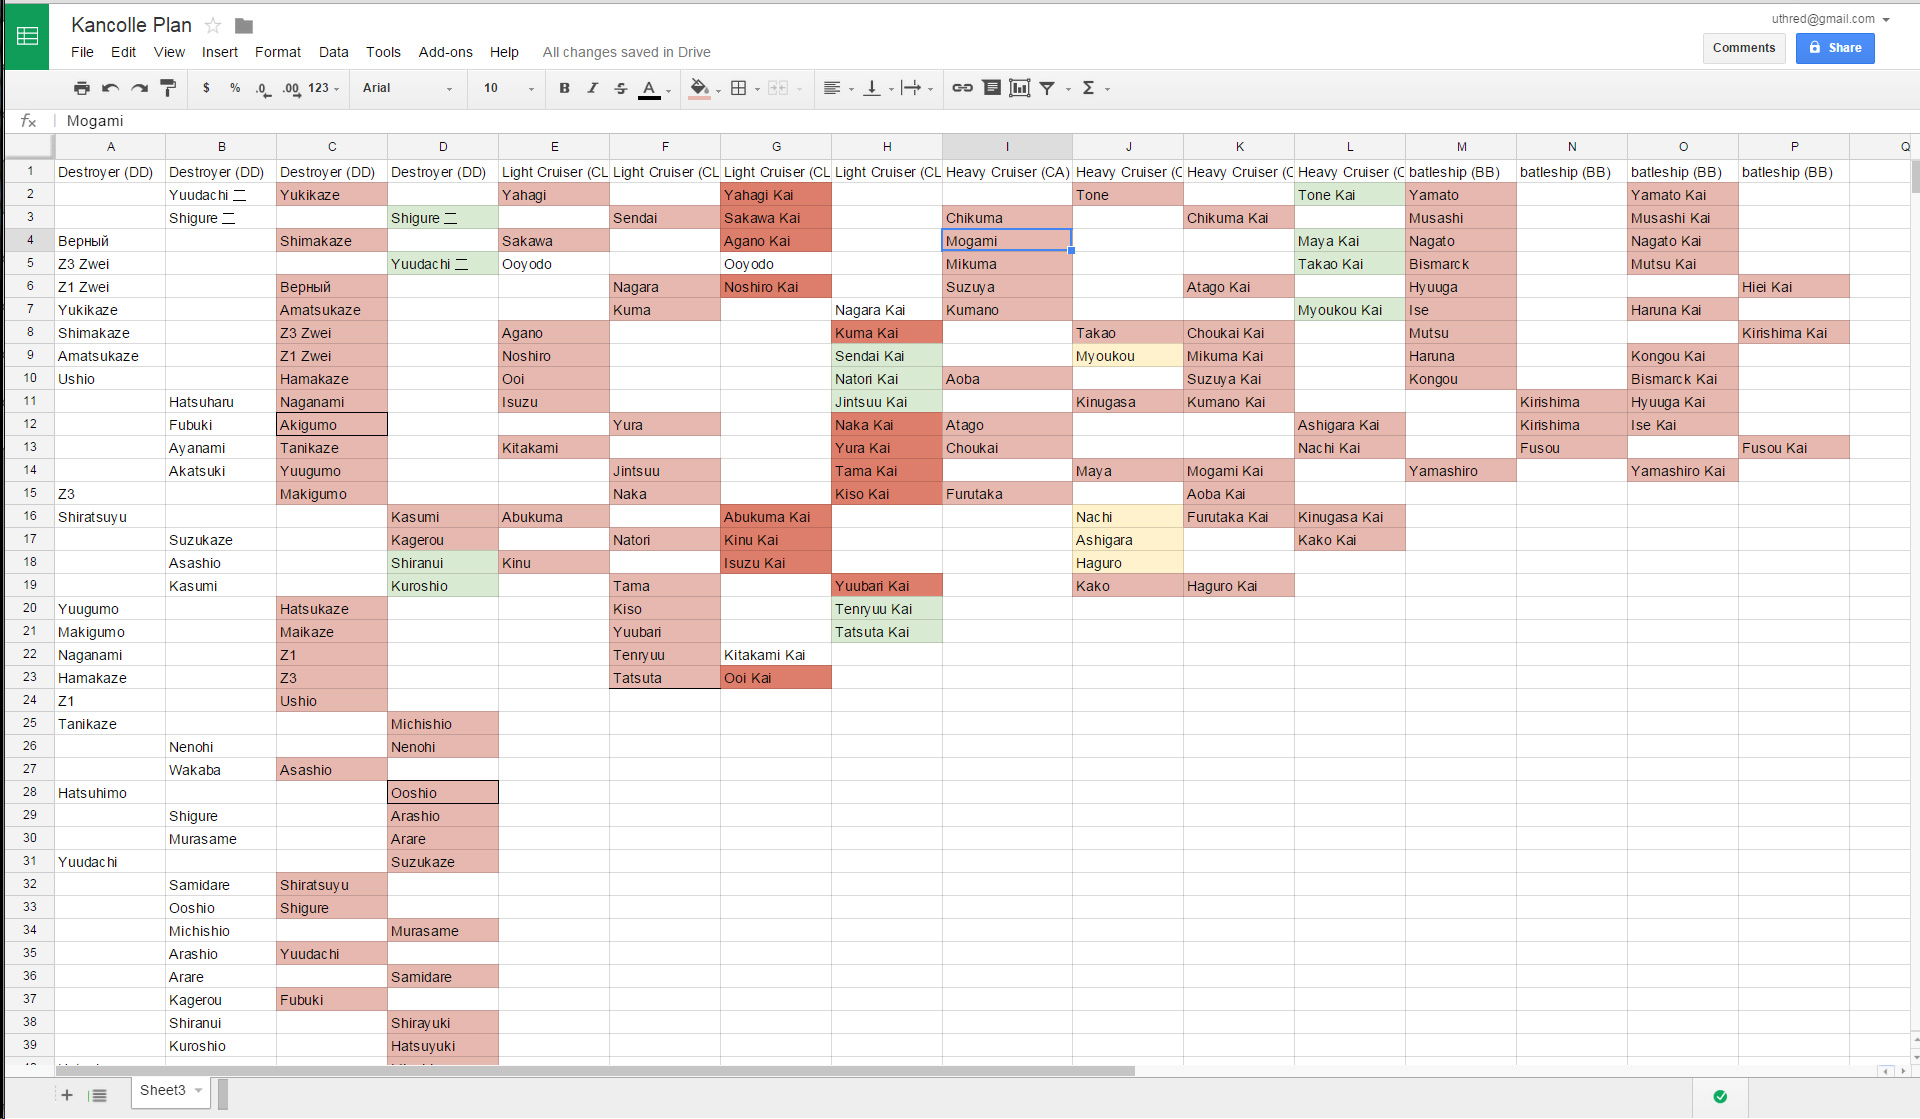Select cell containing Tenryuu Kai

887,609
